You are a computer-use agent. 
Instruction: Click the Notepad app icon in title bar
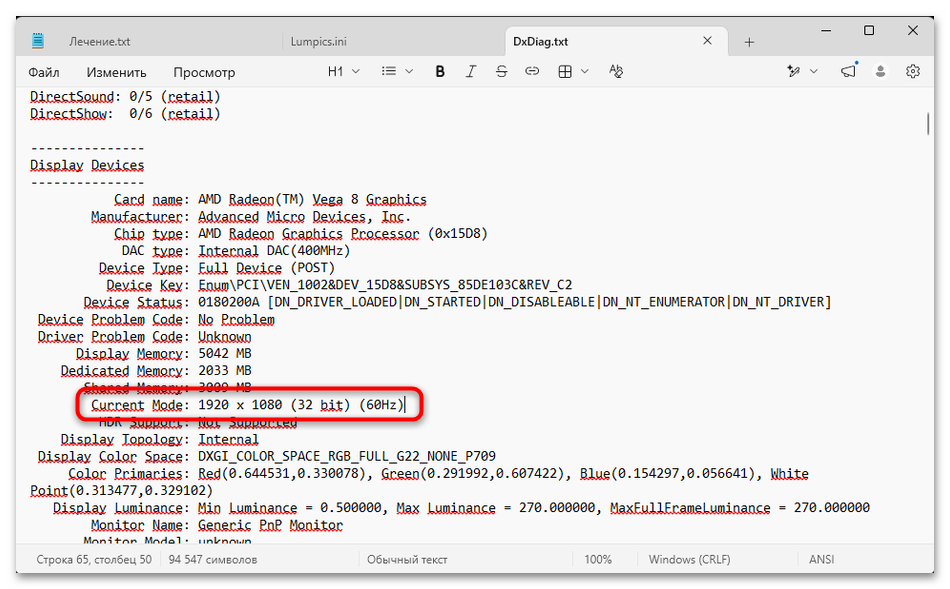38,41
